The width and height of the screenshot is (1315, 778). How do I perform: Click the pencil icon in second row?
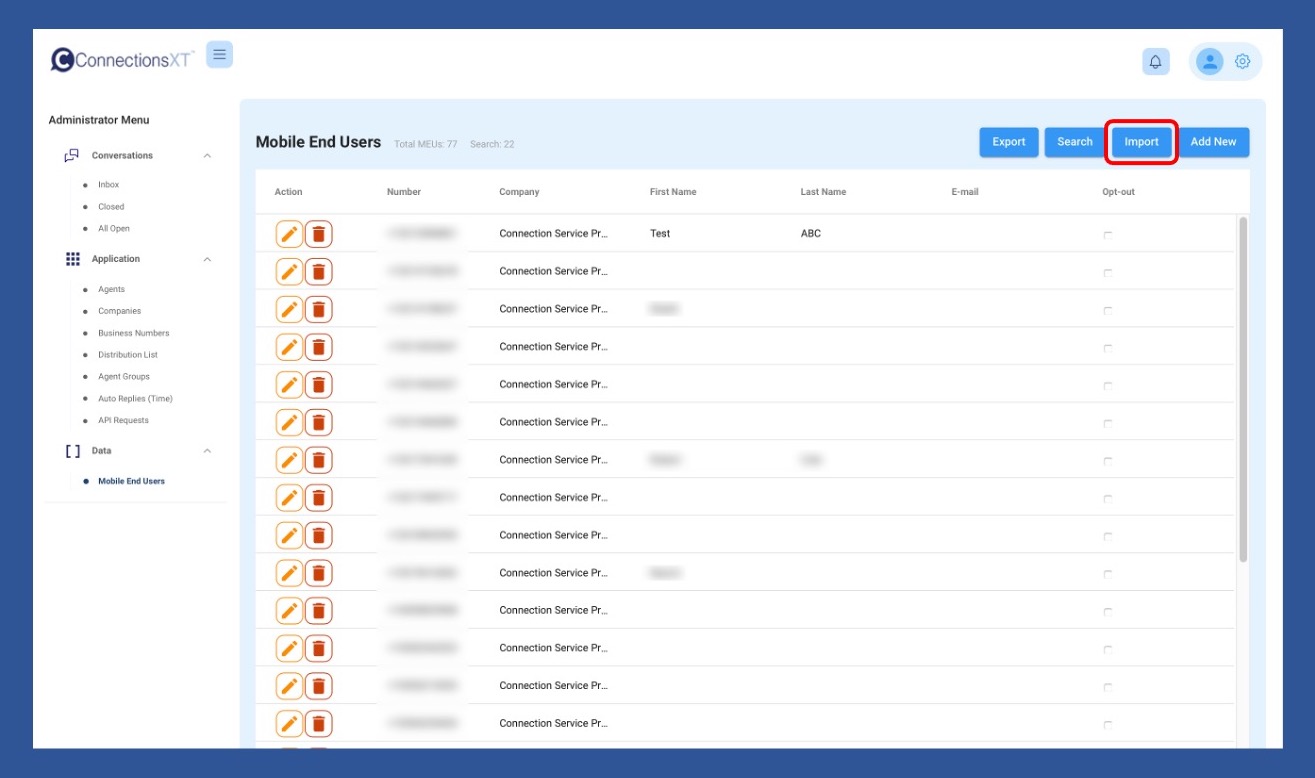coord(289,272)
